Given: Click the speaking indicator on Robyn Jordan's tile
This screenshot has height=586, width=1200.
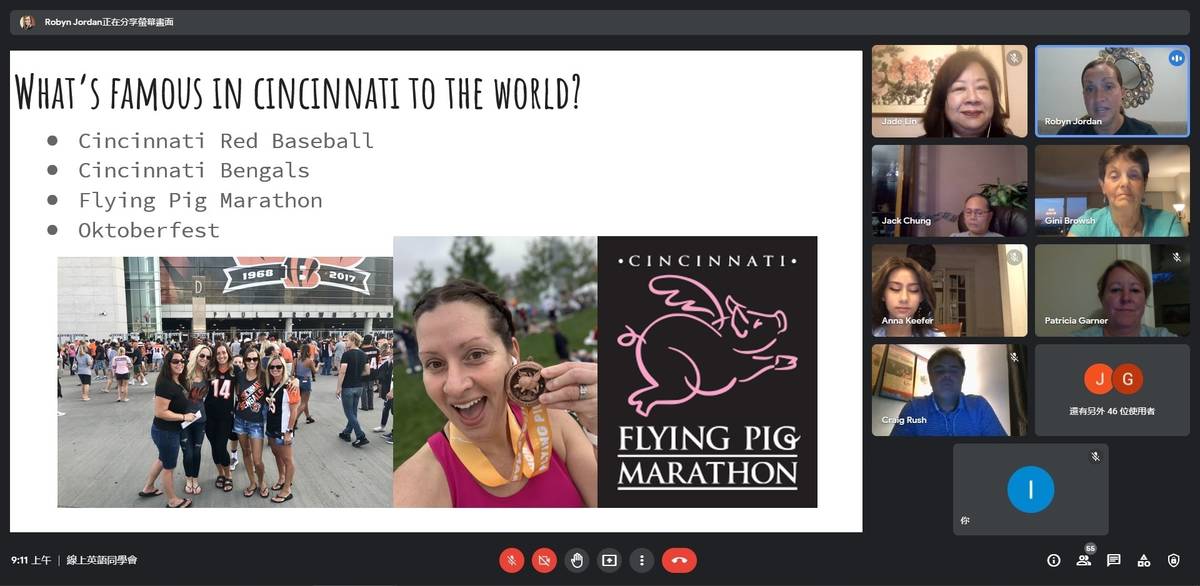Looking at the screenshot, I should pos(1176,58).
